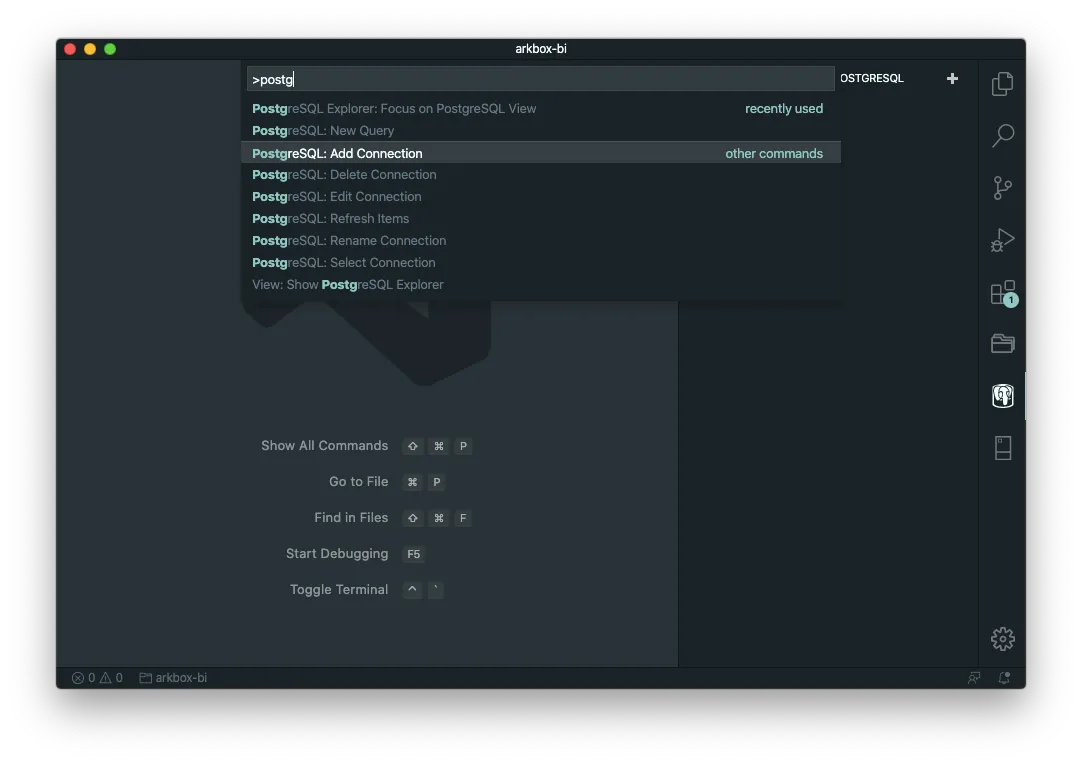This screenshot has height=763, width=1082.
Task: Click errors and warnings status indicator
Action: 97,678
